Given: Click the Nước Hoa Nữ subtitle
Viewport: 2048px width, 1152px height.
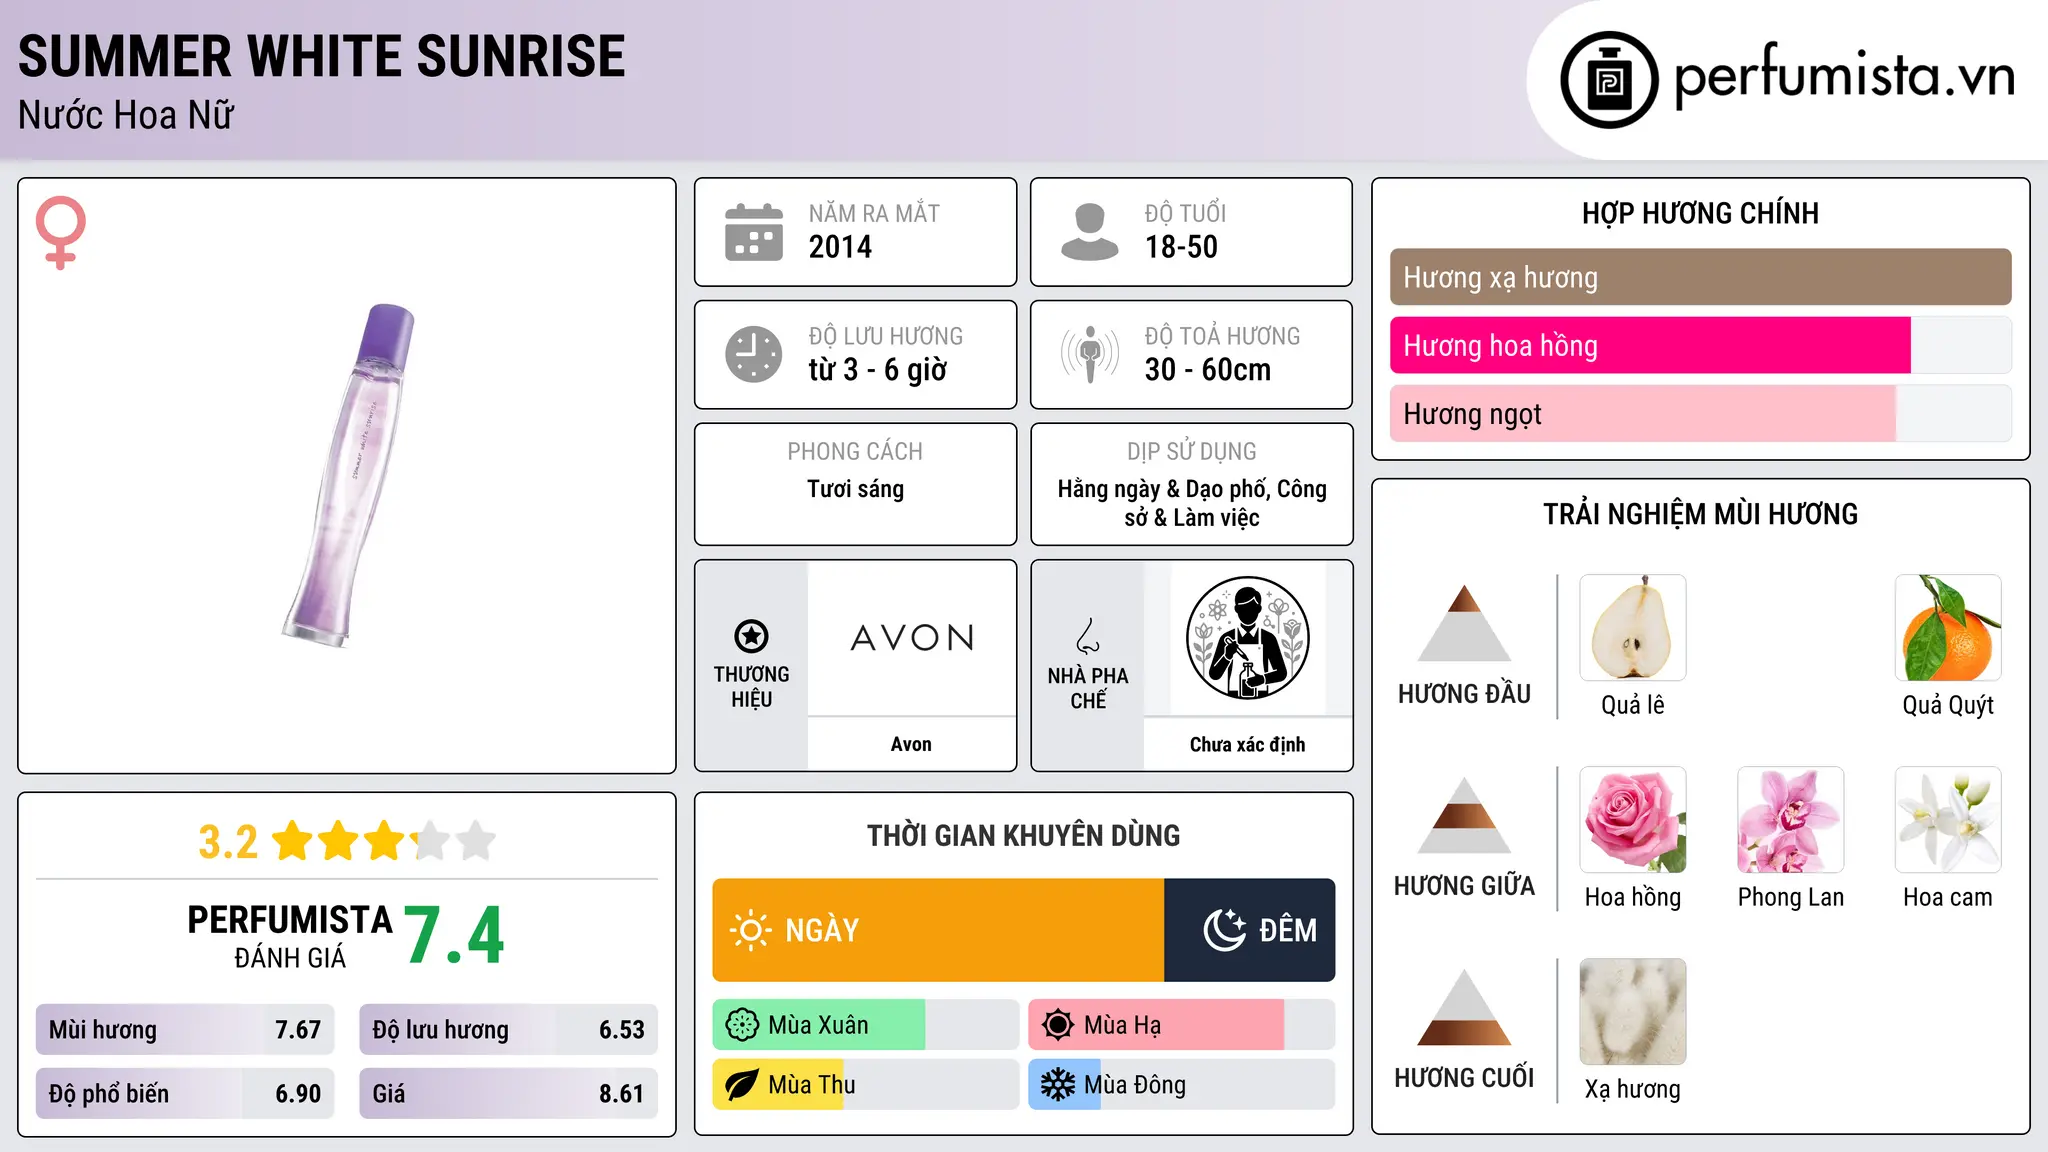Looking at the screenshot, I should coord(126,115).
